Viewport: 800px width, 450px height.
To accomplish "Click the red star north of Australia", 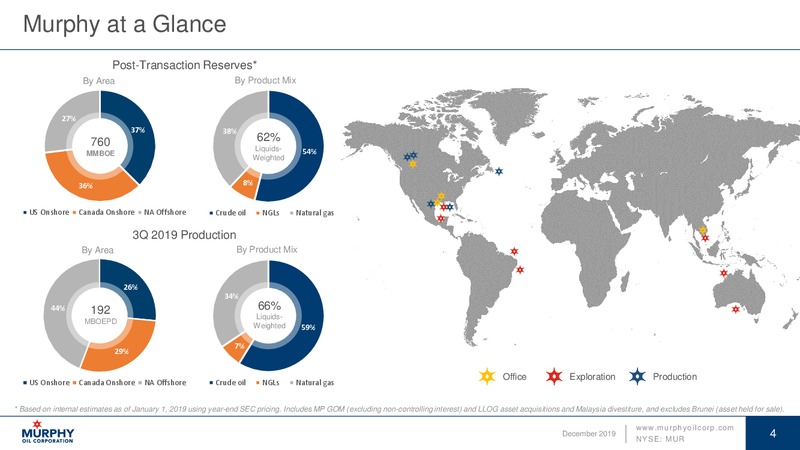I will [723, 273].
